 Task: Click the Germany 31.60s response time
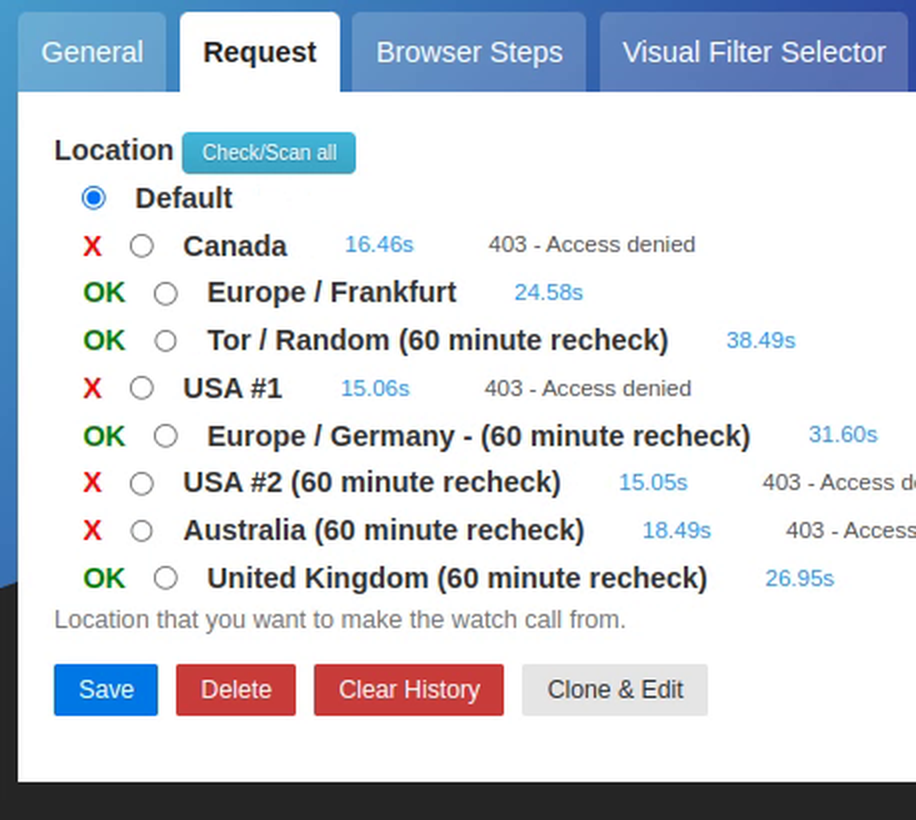[x=843, y=435]
